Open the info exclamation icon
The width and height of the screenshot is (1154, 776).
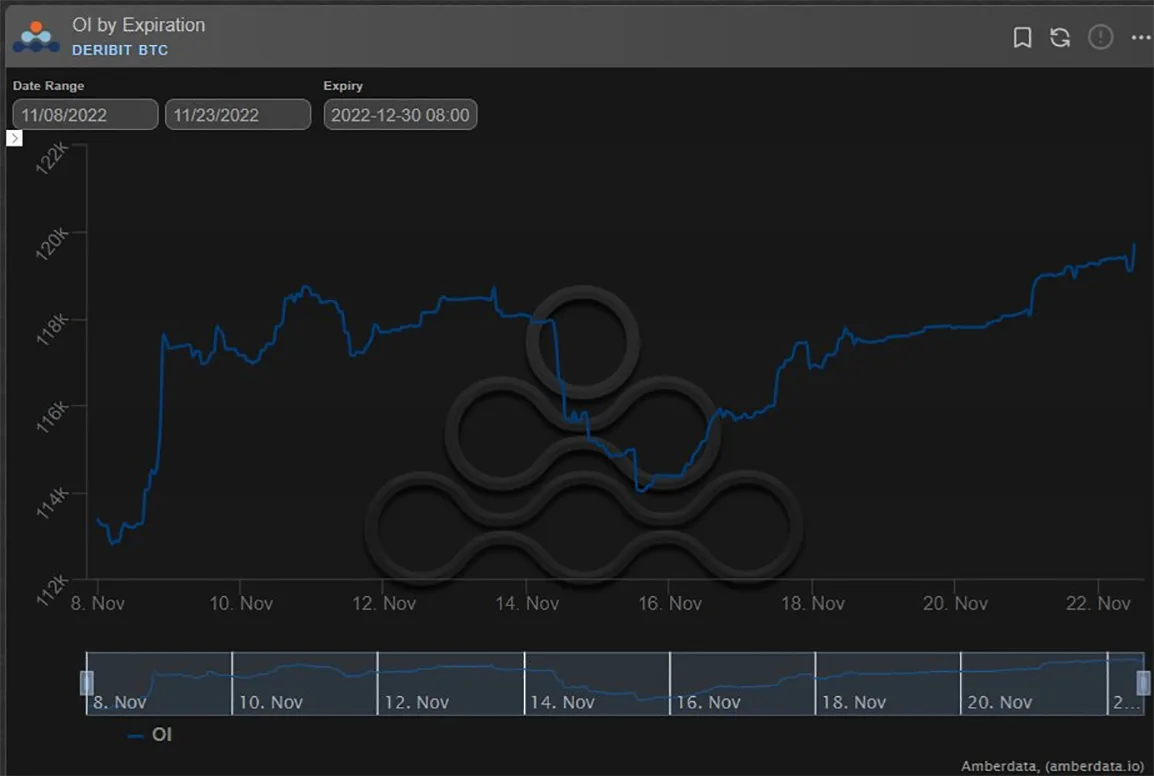click(x=1100, y=37)
